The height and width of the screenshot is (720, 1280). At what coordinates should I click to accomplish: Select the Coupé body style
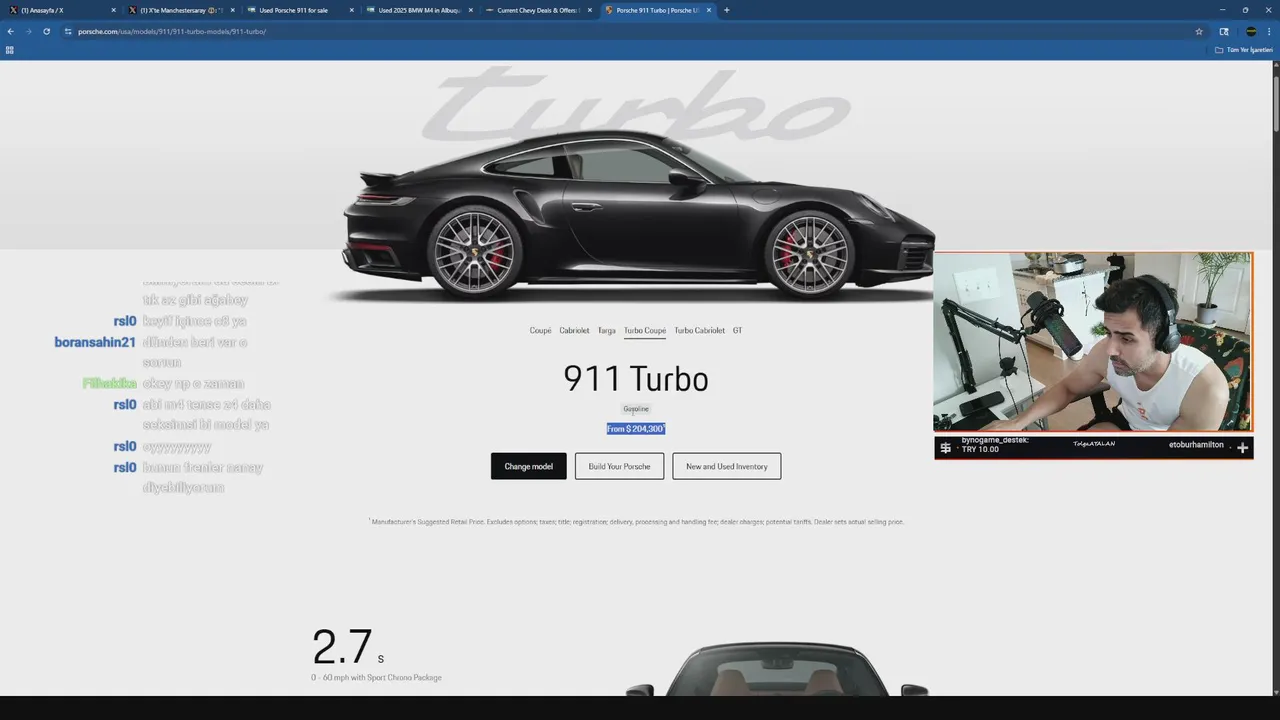(540, 330)
